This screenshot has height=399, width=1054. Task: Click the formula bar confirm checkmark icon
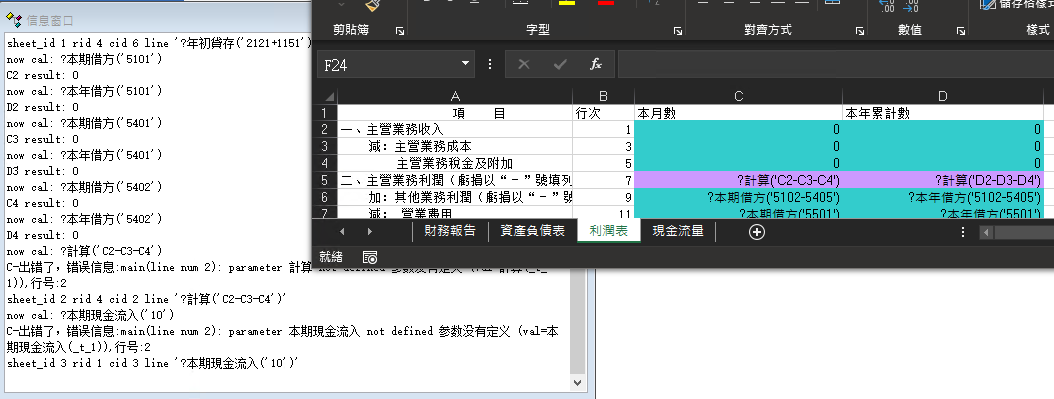click(560, 64)
